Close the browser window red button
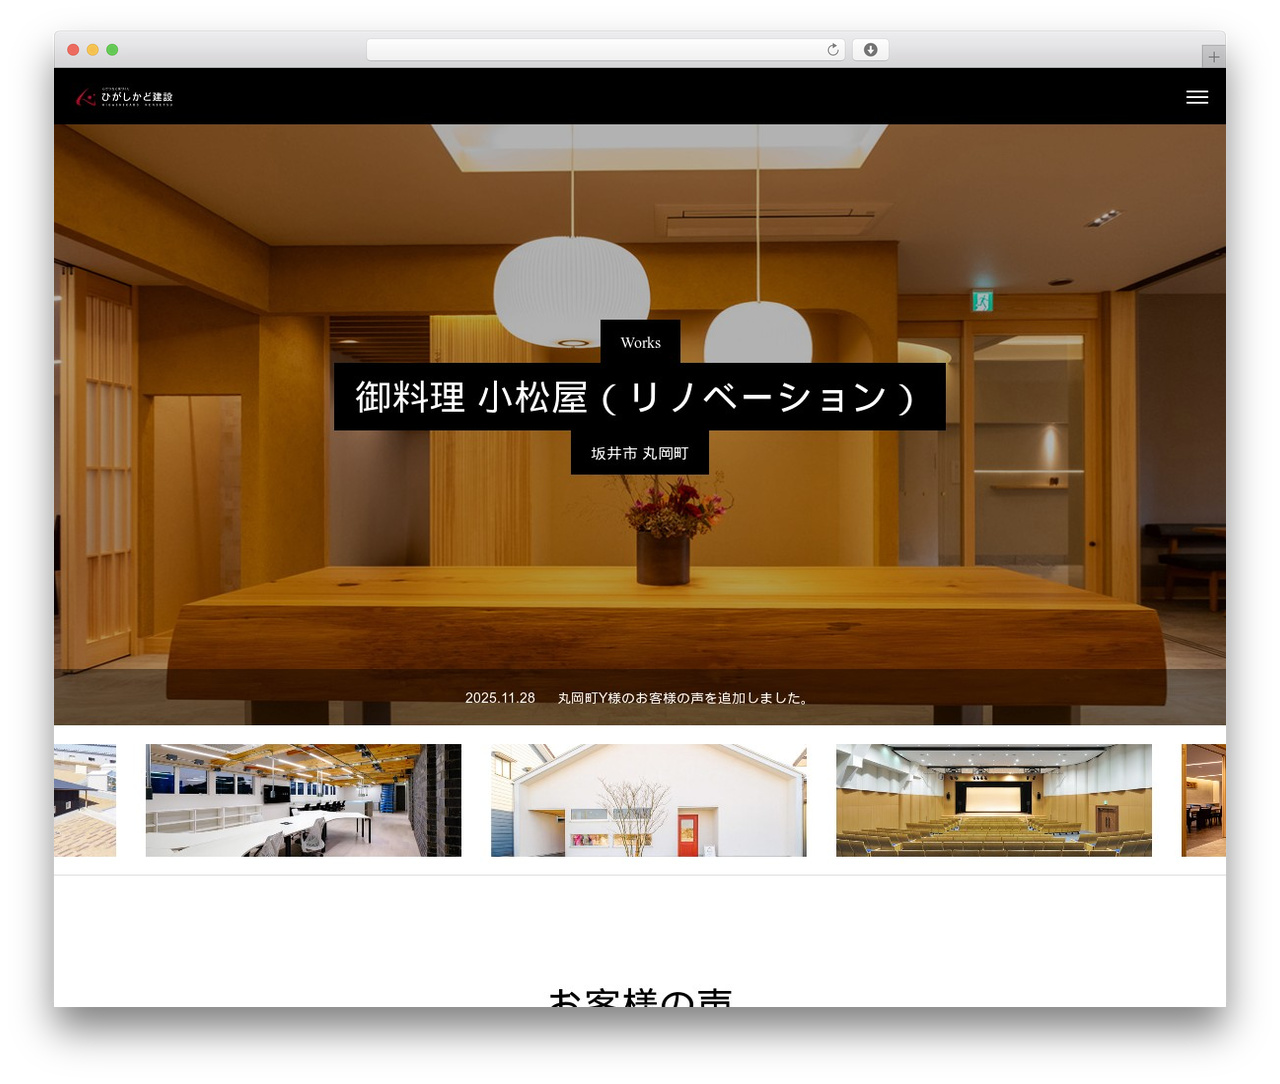Image resolution: width=1280 pixels, height=1084 pixels. tap(73, 50)
